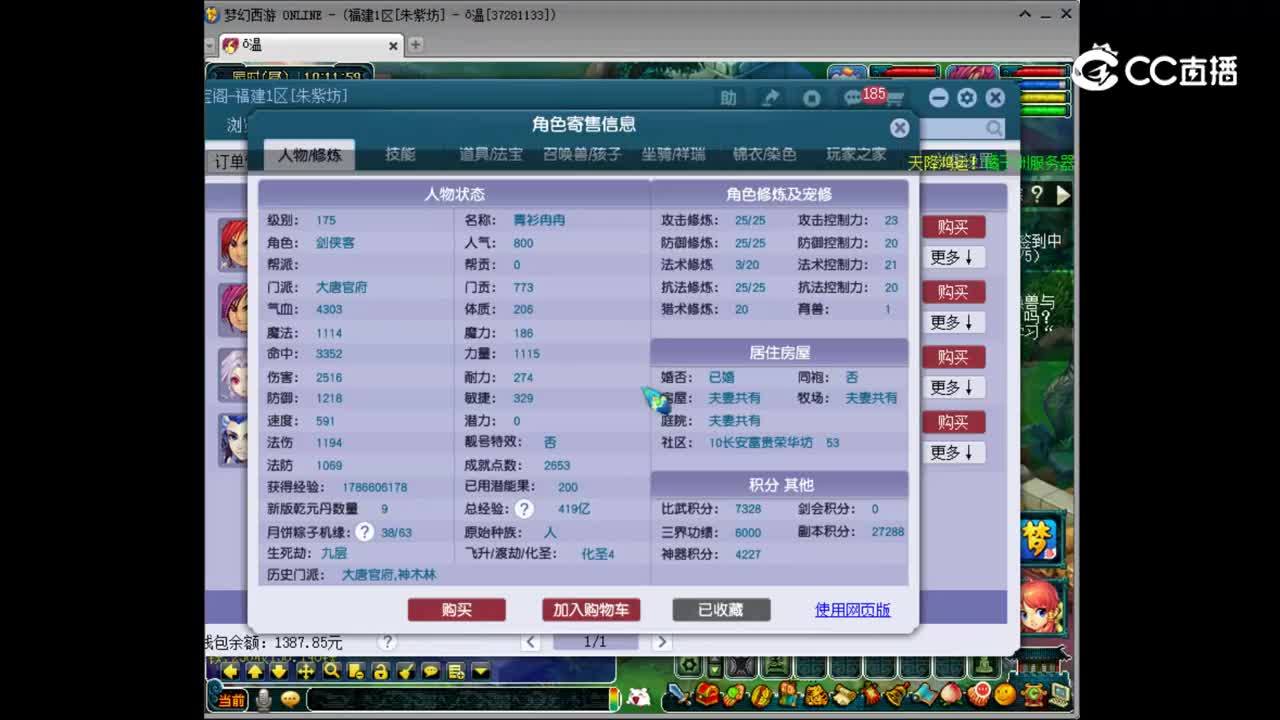Click the padlock icon in chat toolbar
Screen dimensions: 1280x720
pyautogui.click(x=380, y=671)
